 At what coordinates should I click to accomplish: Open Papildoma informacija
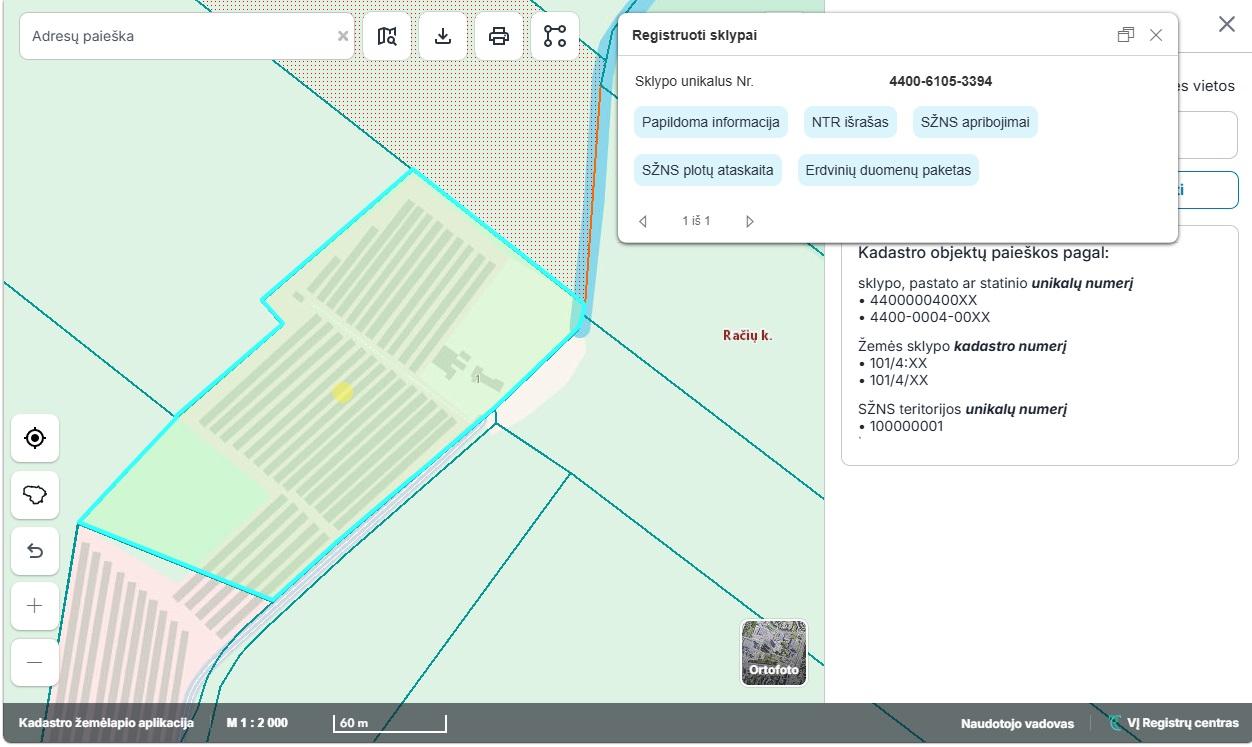pos(711,122)
